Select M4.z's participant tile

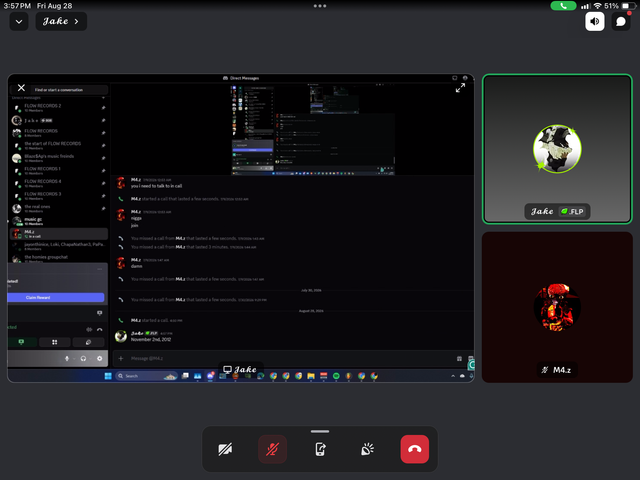coord(557,307)
